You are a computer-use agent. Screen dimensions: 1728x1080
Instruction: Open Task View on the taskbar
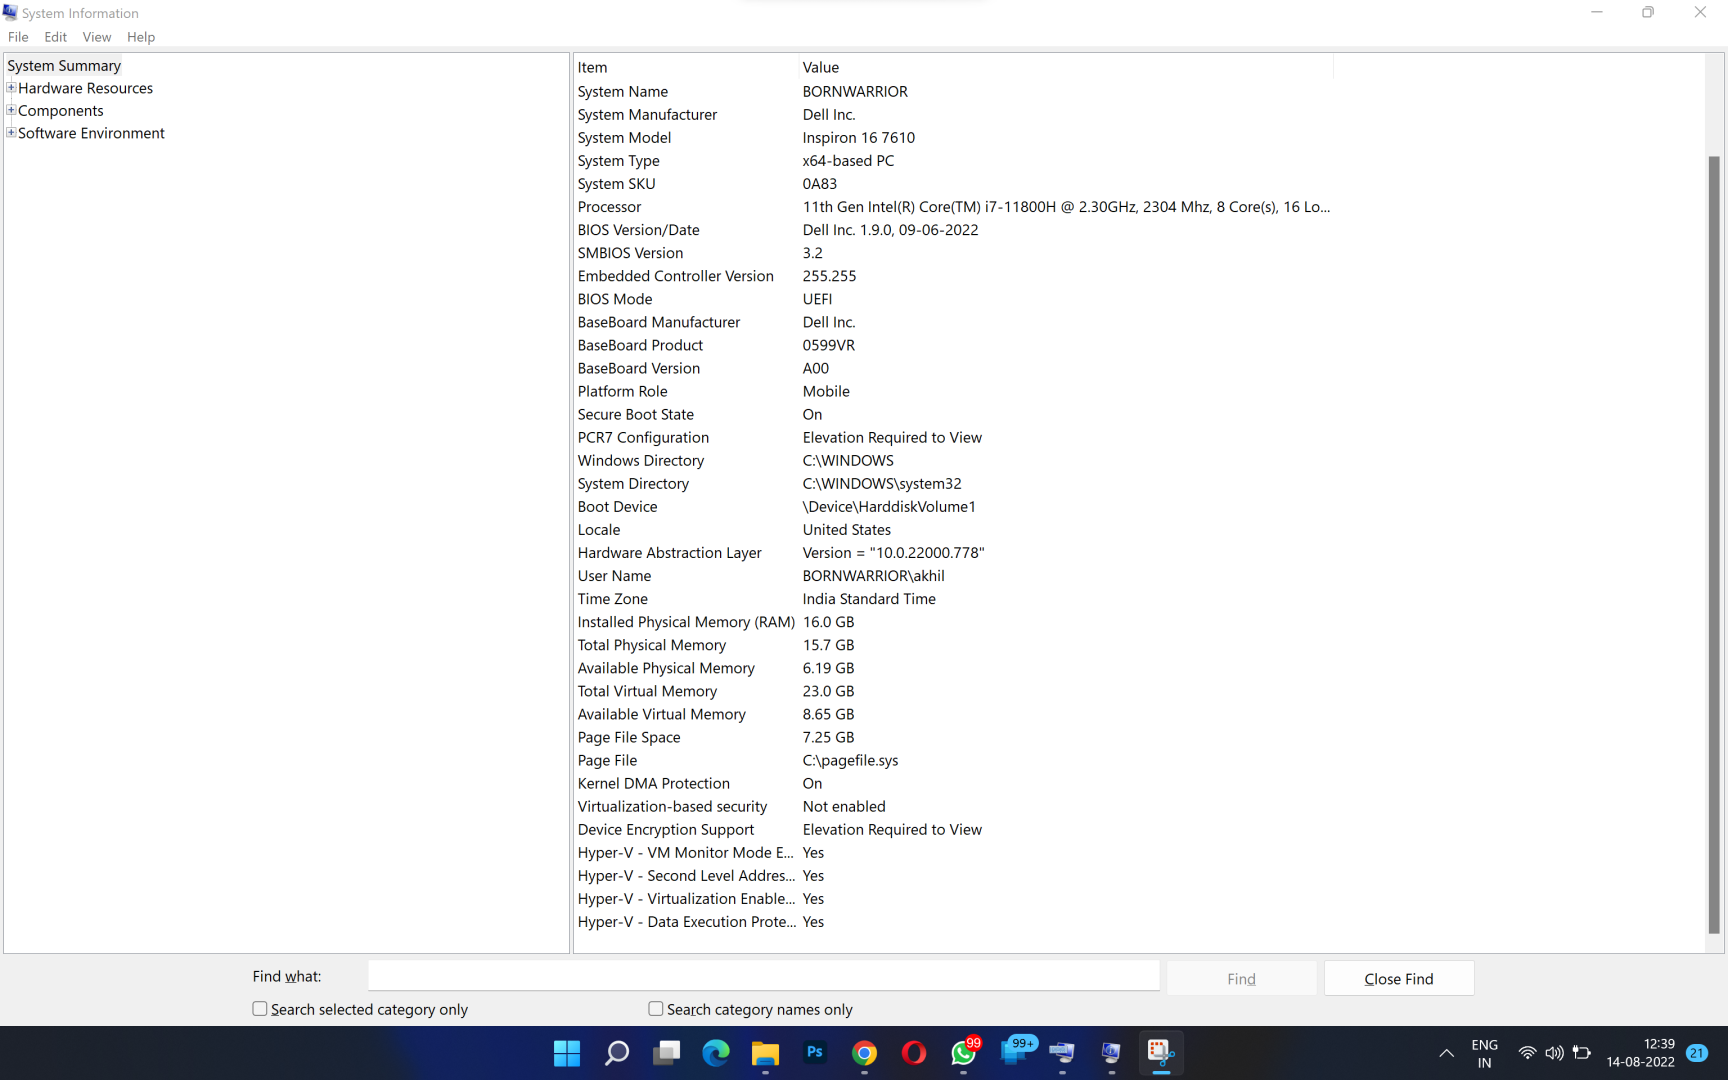tap(666, 1053)
